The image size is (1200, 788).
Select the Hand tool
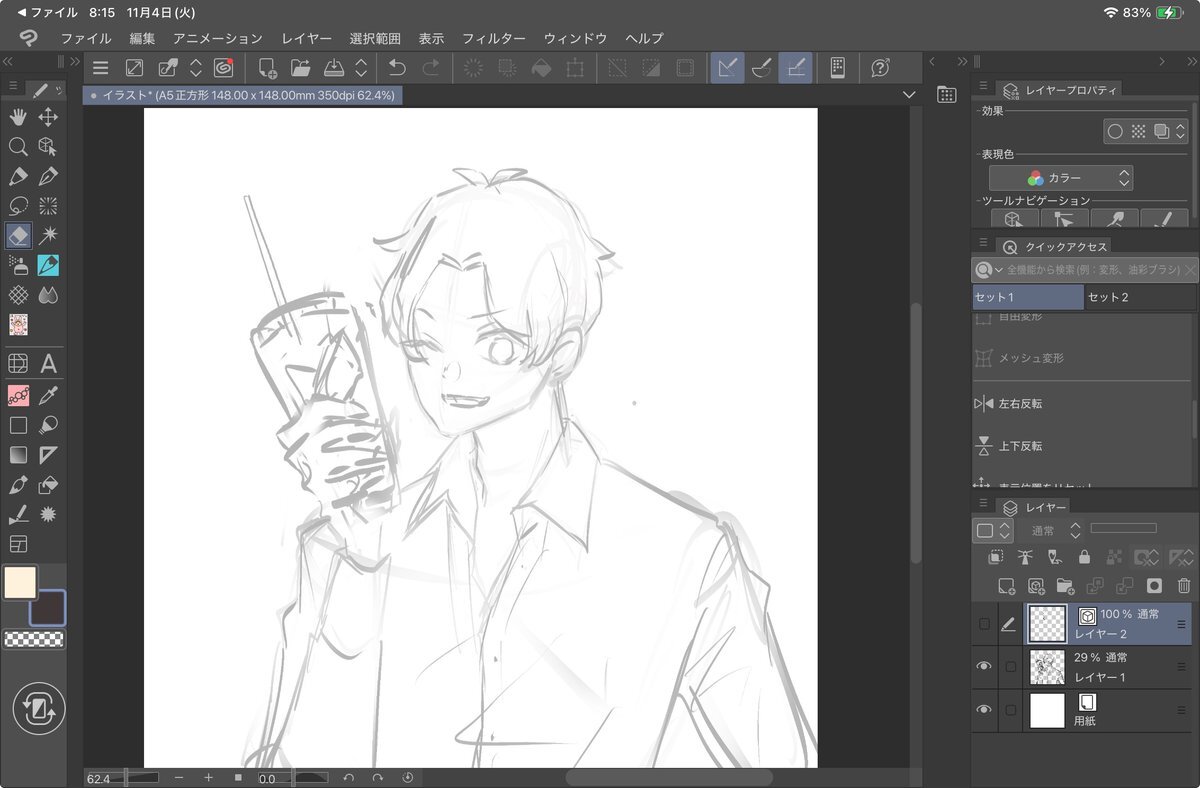click(18, 117)
